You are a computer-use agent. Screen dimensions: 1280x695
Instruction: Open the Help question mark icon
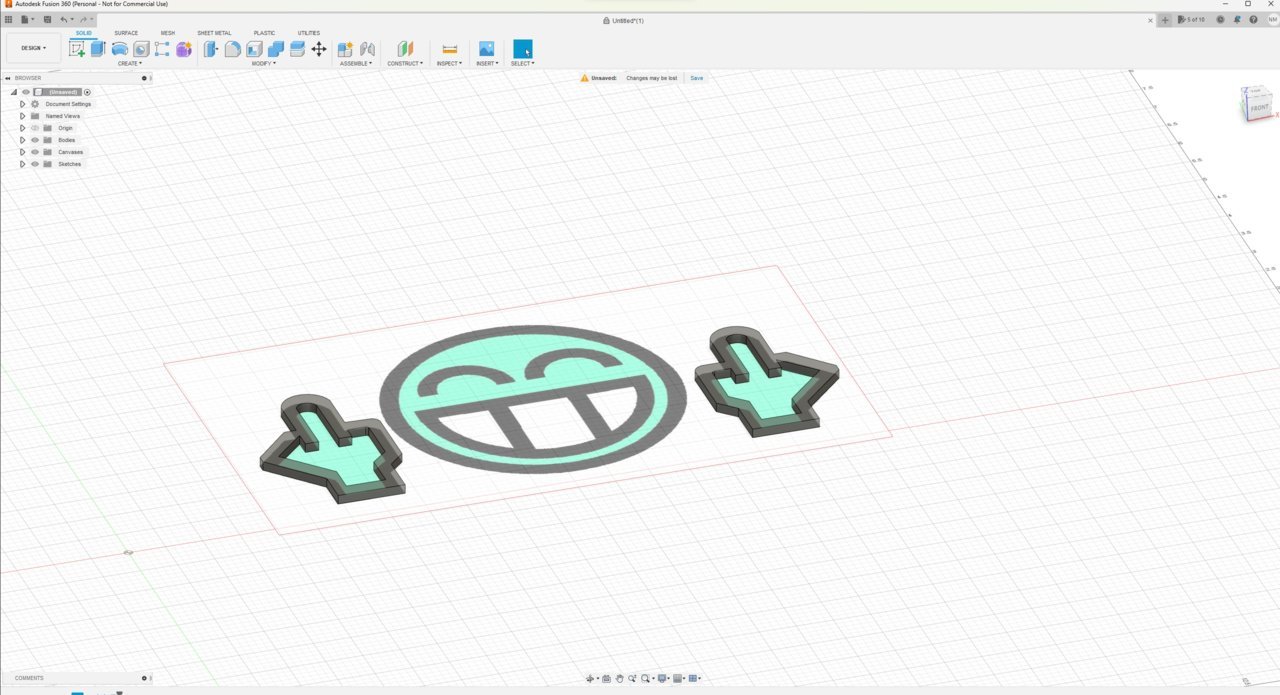tap(1253, 19)
